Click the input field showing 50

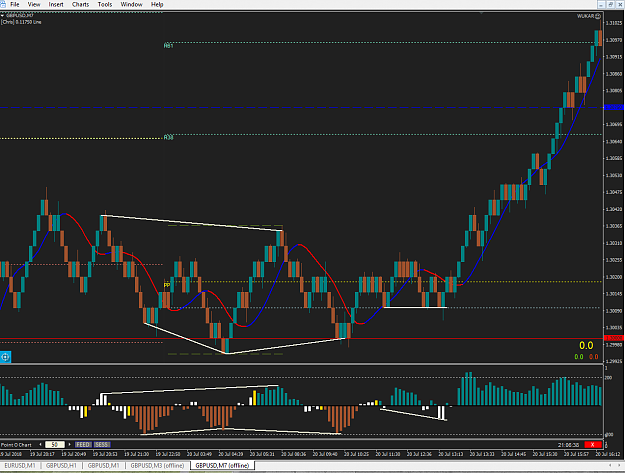coord(55,444)
